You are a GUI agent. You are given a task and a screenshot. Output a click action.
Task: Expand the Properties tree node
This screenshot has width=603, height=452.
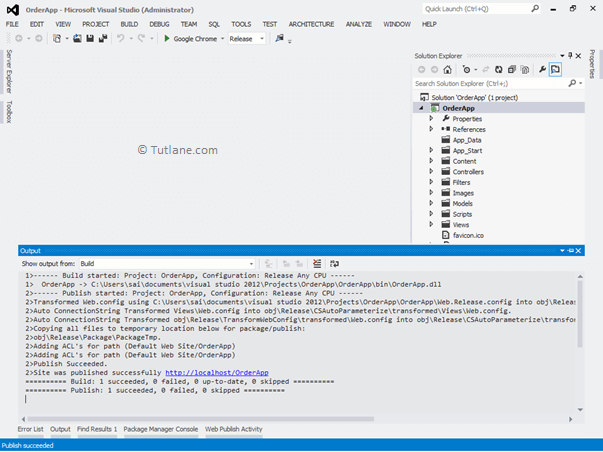(x=431, y=118)
